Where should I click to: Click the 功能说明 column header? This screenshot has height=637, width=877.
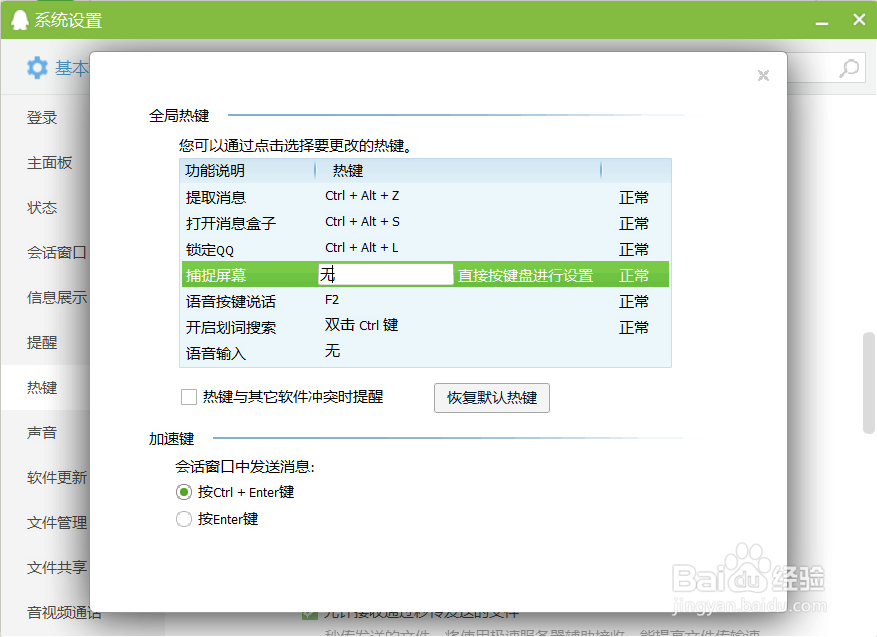point(215,171)
